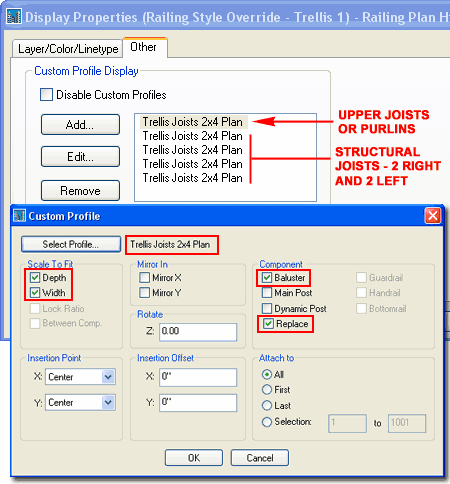Screen dimensions: 450x484
Task: Click the Remove button
Action: point(80,191)
